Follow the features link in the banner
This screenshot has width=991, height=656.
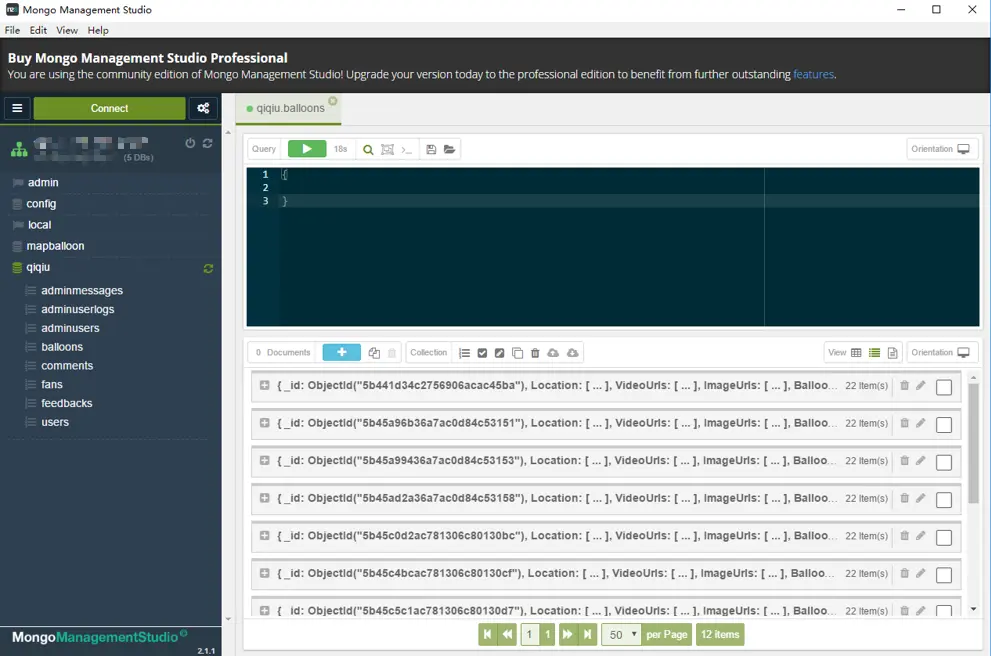tap(813, 75)
